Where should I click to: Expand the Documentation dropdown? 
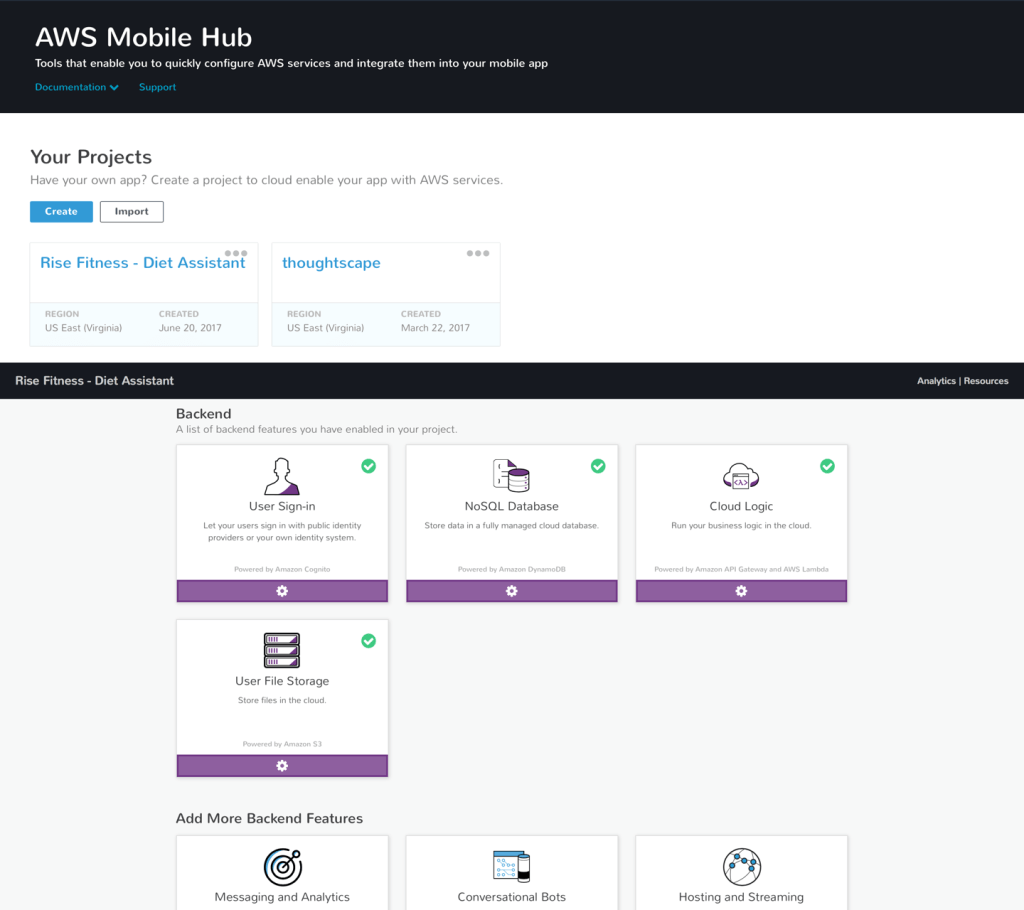pyautogui.click(x=76, y=87)
